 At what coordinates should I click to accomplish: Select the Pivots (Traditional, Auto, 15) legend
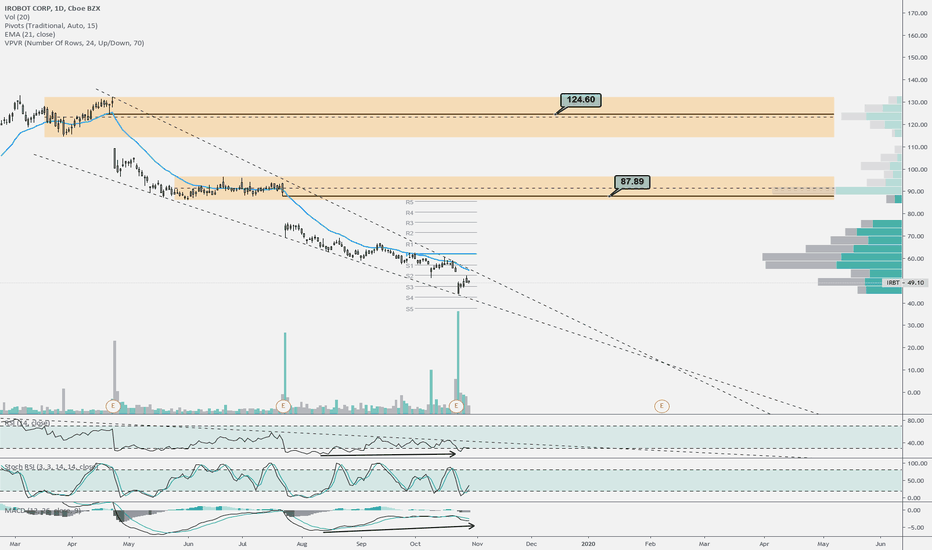tap(51, 26)
